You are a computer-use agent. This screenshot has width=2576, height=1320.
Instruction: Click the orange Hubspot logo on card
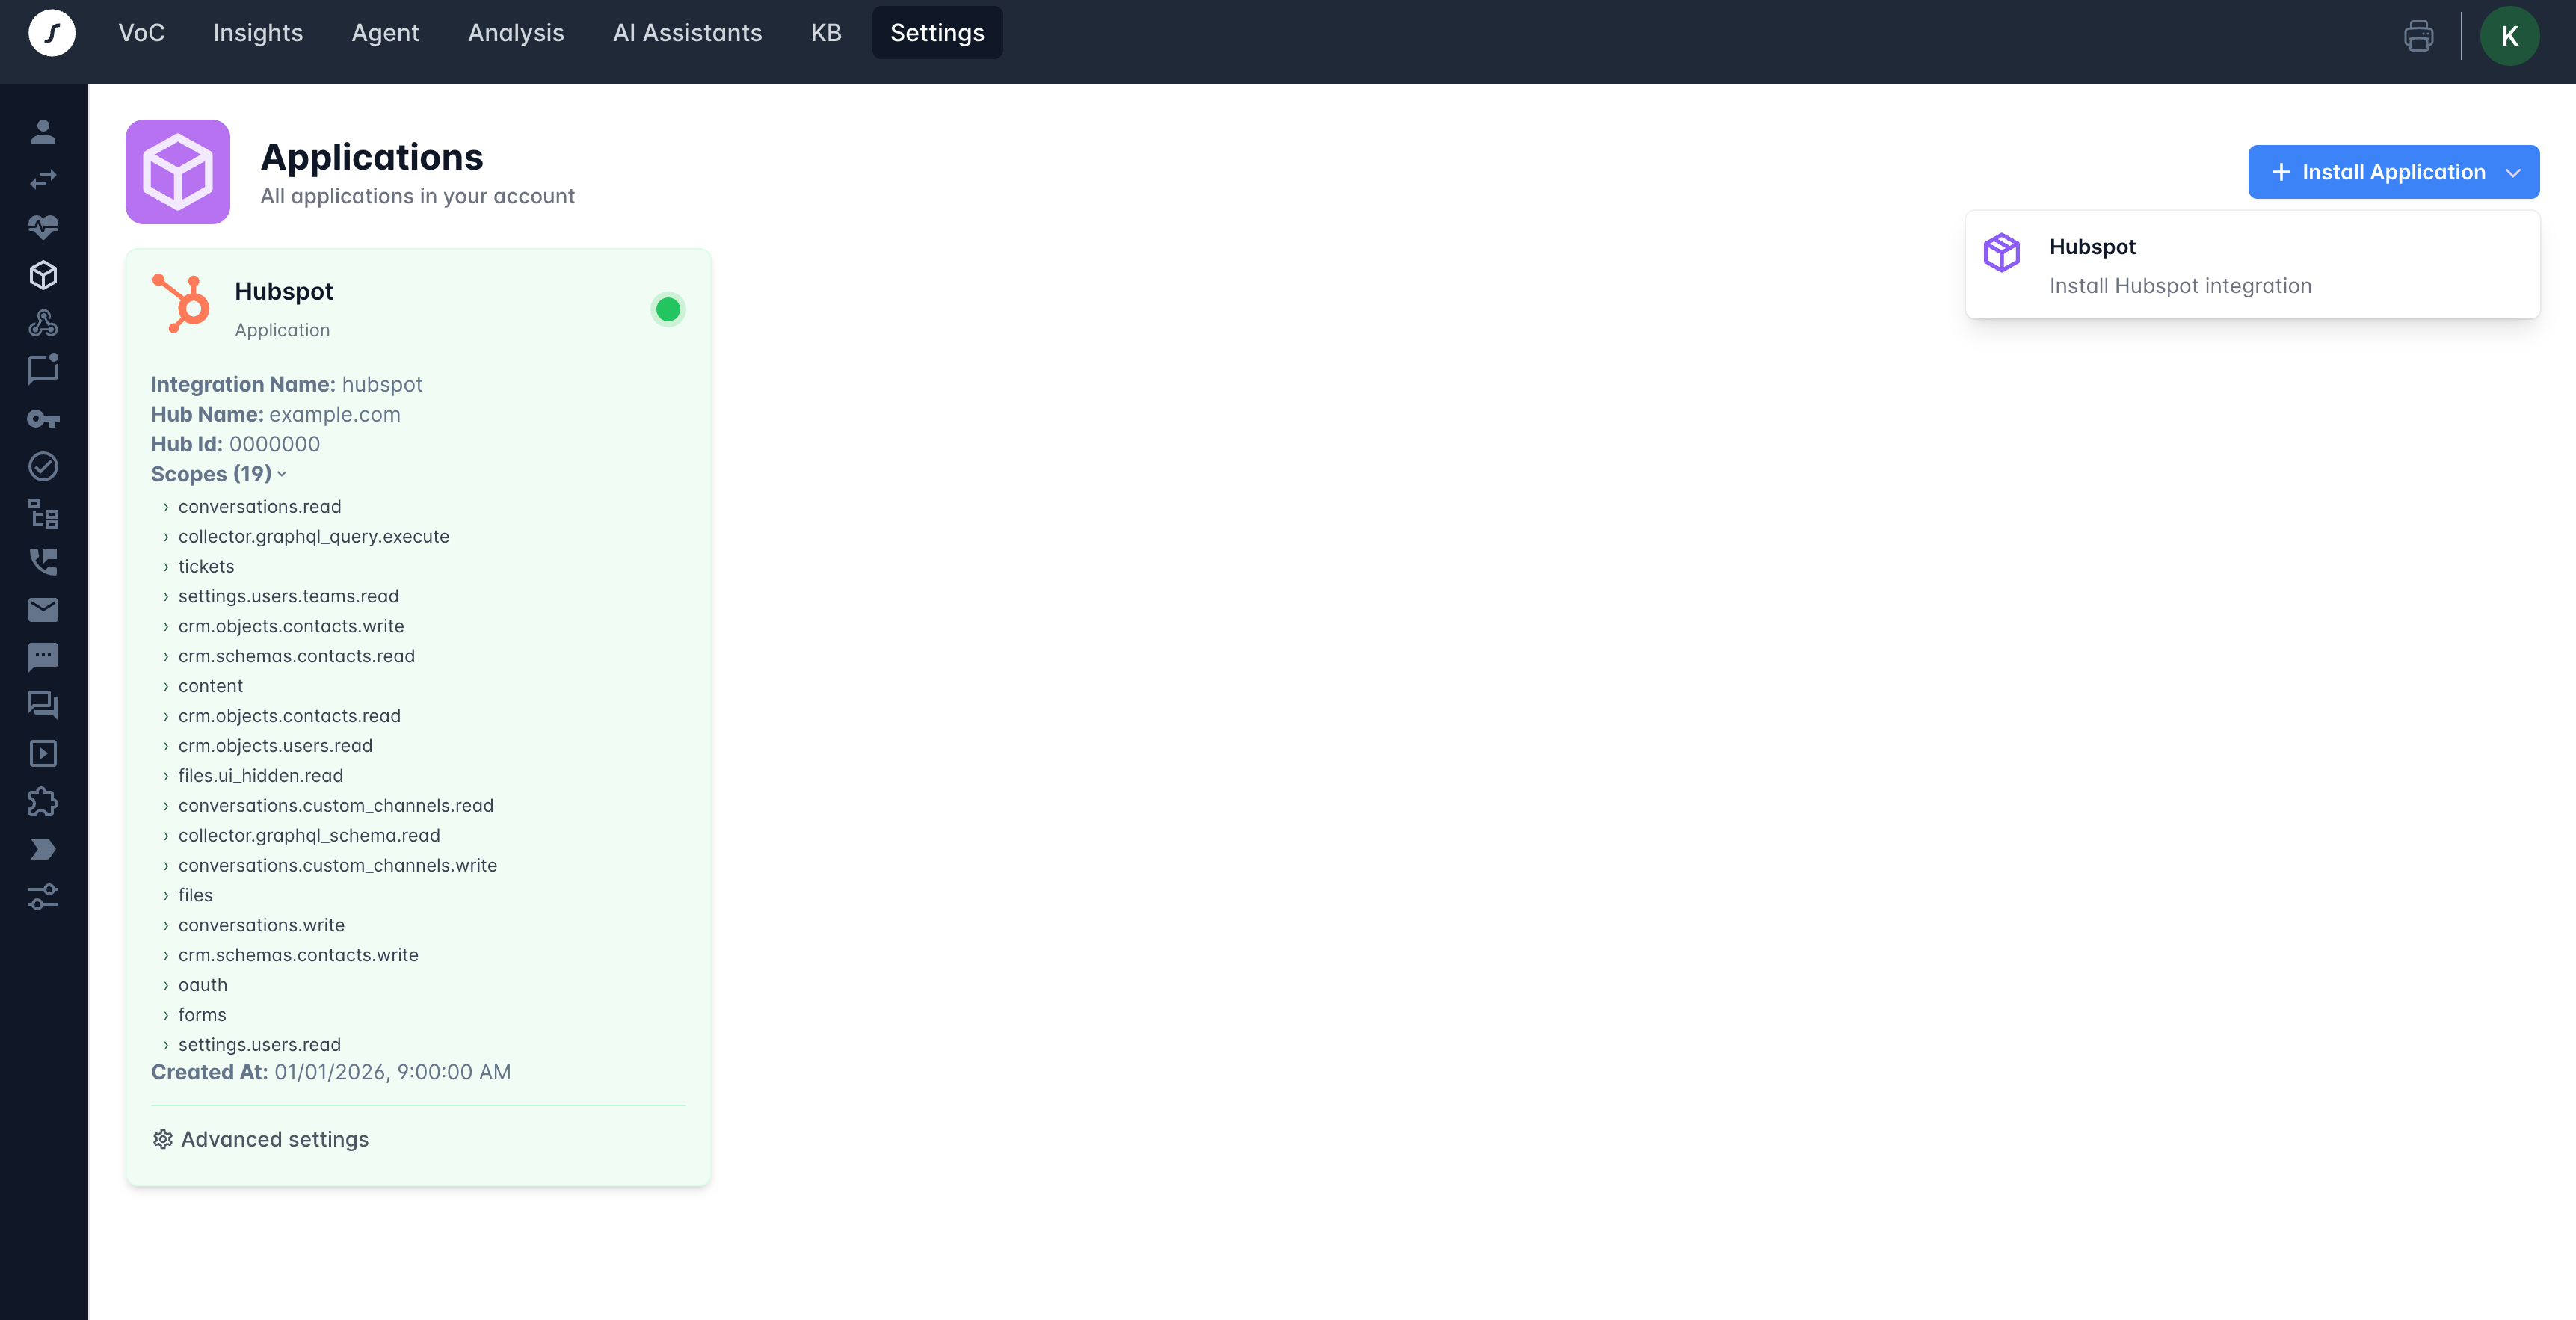181,303
